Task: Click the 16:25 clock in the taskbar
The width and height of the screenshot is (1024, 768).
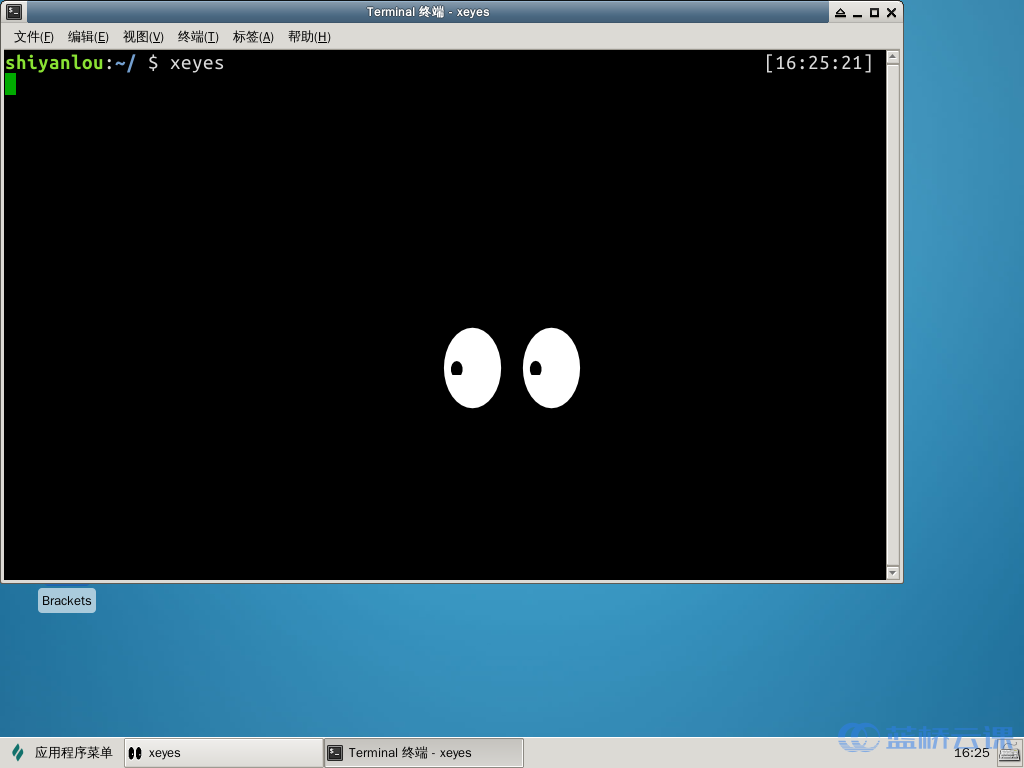Action: [x=972, y=752]
